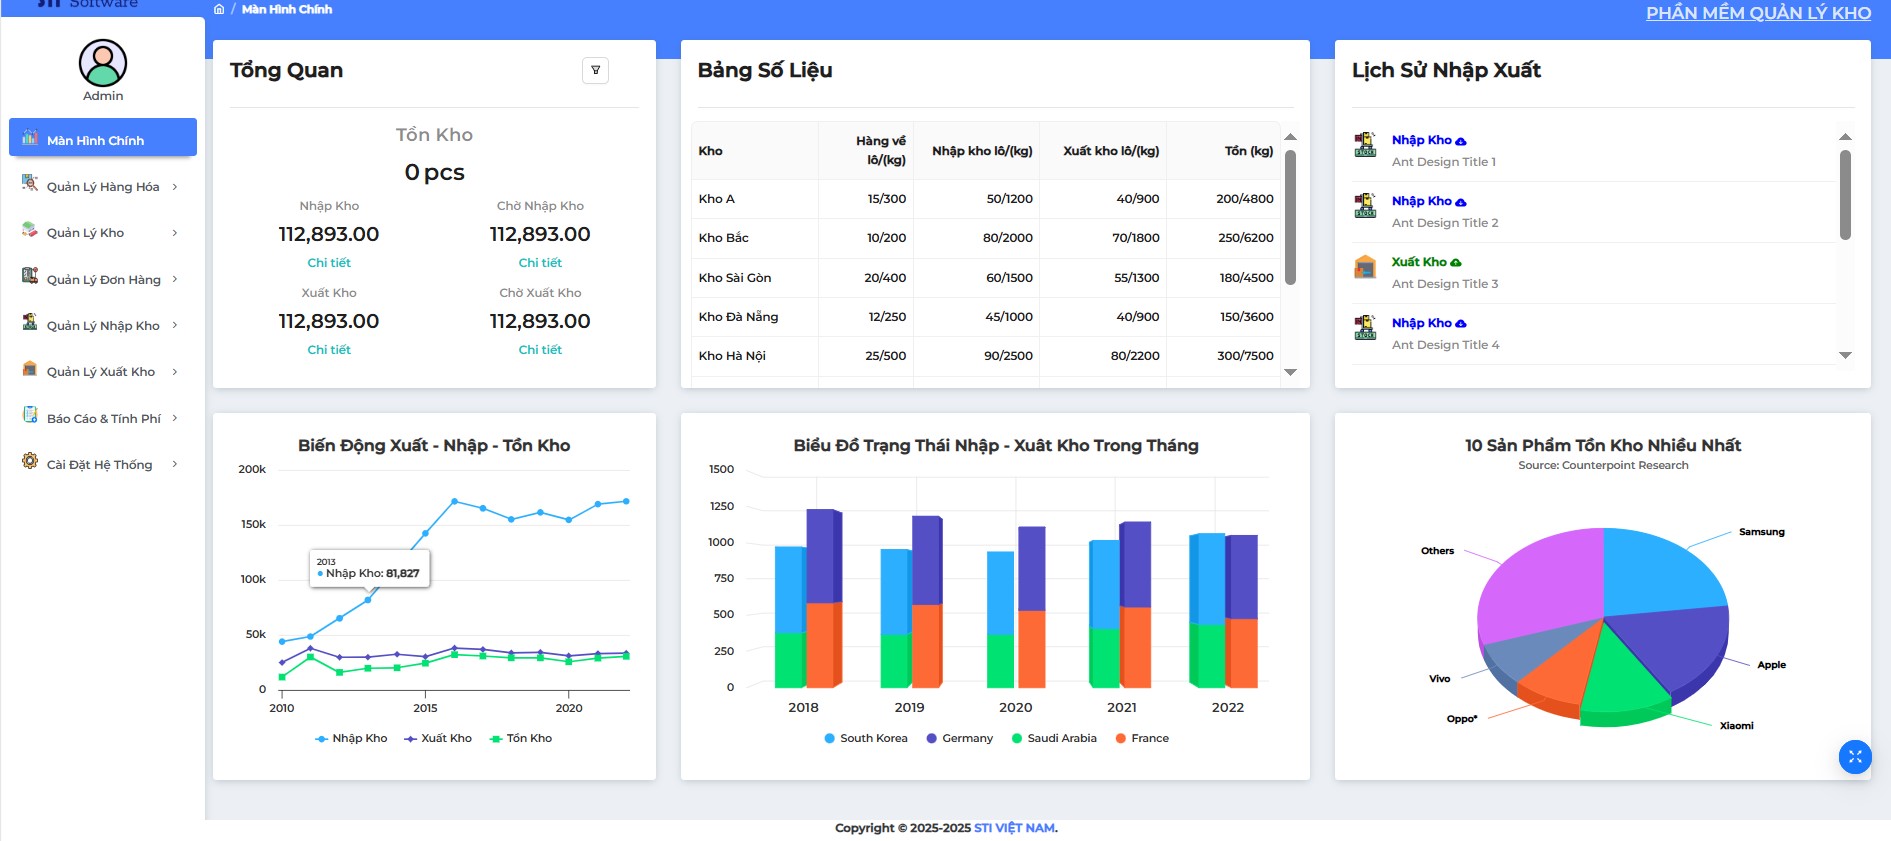Click the data table vertical scrollbar

pos(1290,218)
